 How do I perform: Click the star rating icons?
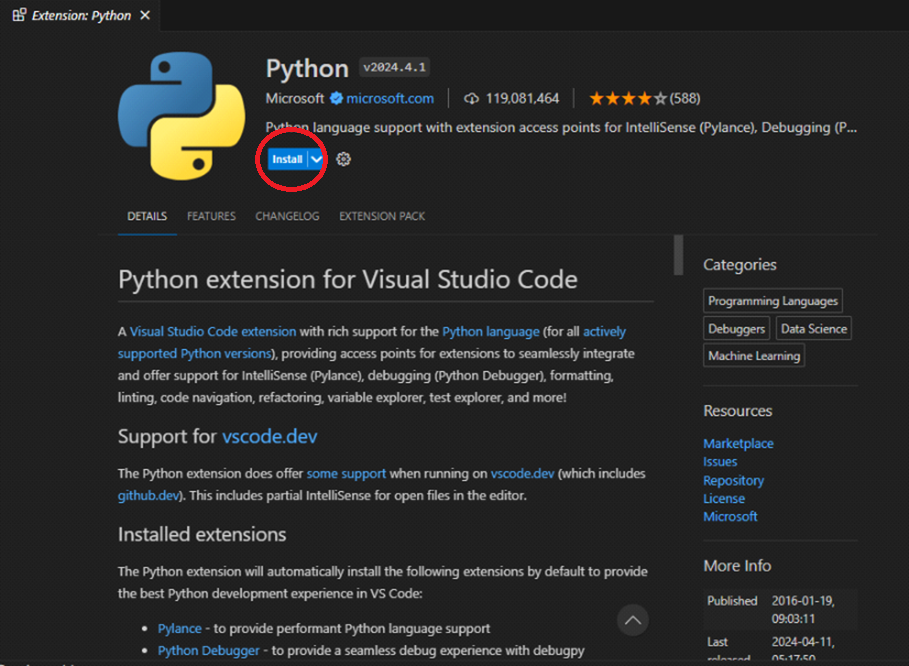tap(626, 98)
